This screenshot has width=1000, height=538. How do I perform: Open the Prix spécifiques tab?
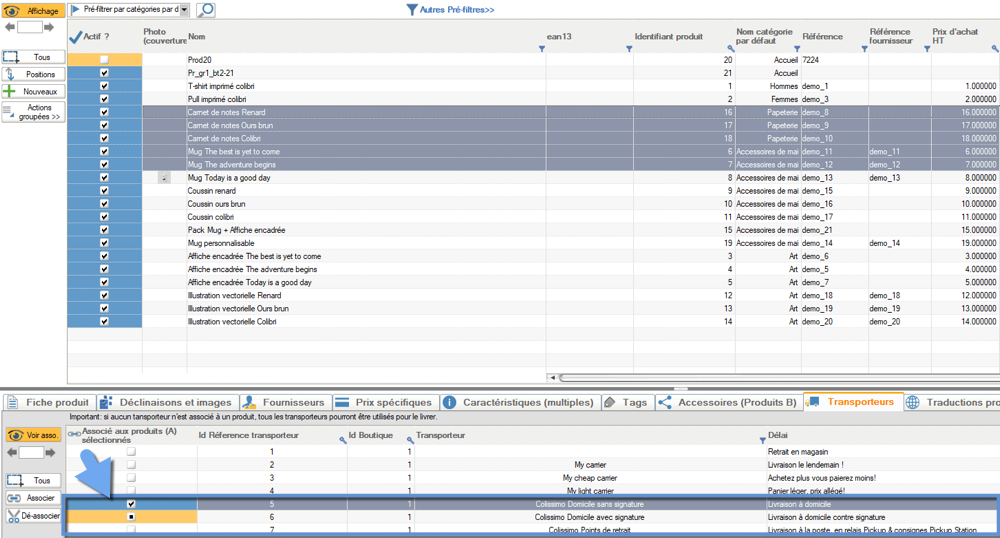(385, 402)
